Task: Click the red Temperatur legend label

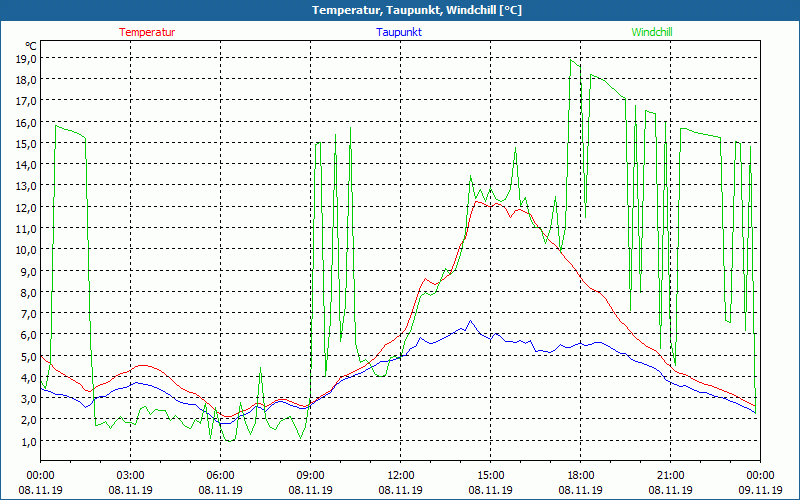Action: click(147, 32)
